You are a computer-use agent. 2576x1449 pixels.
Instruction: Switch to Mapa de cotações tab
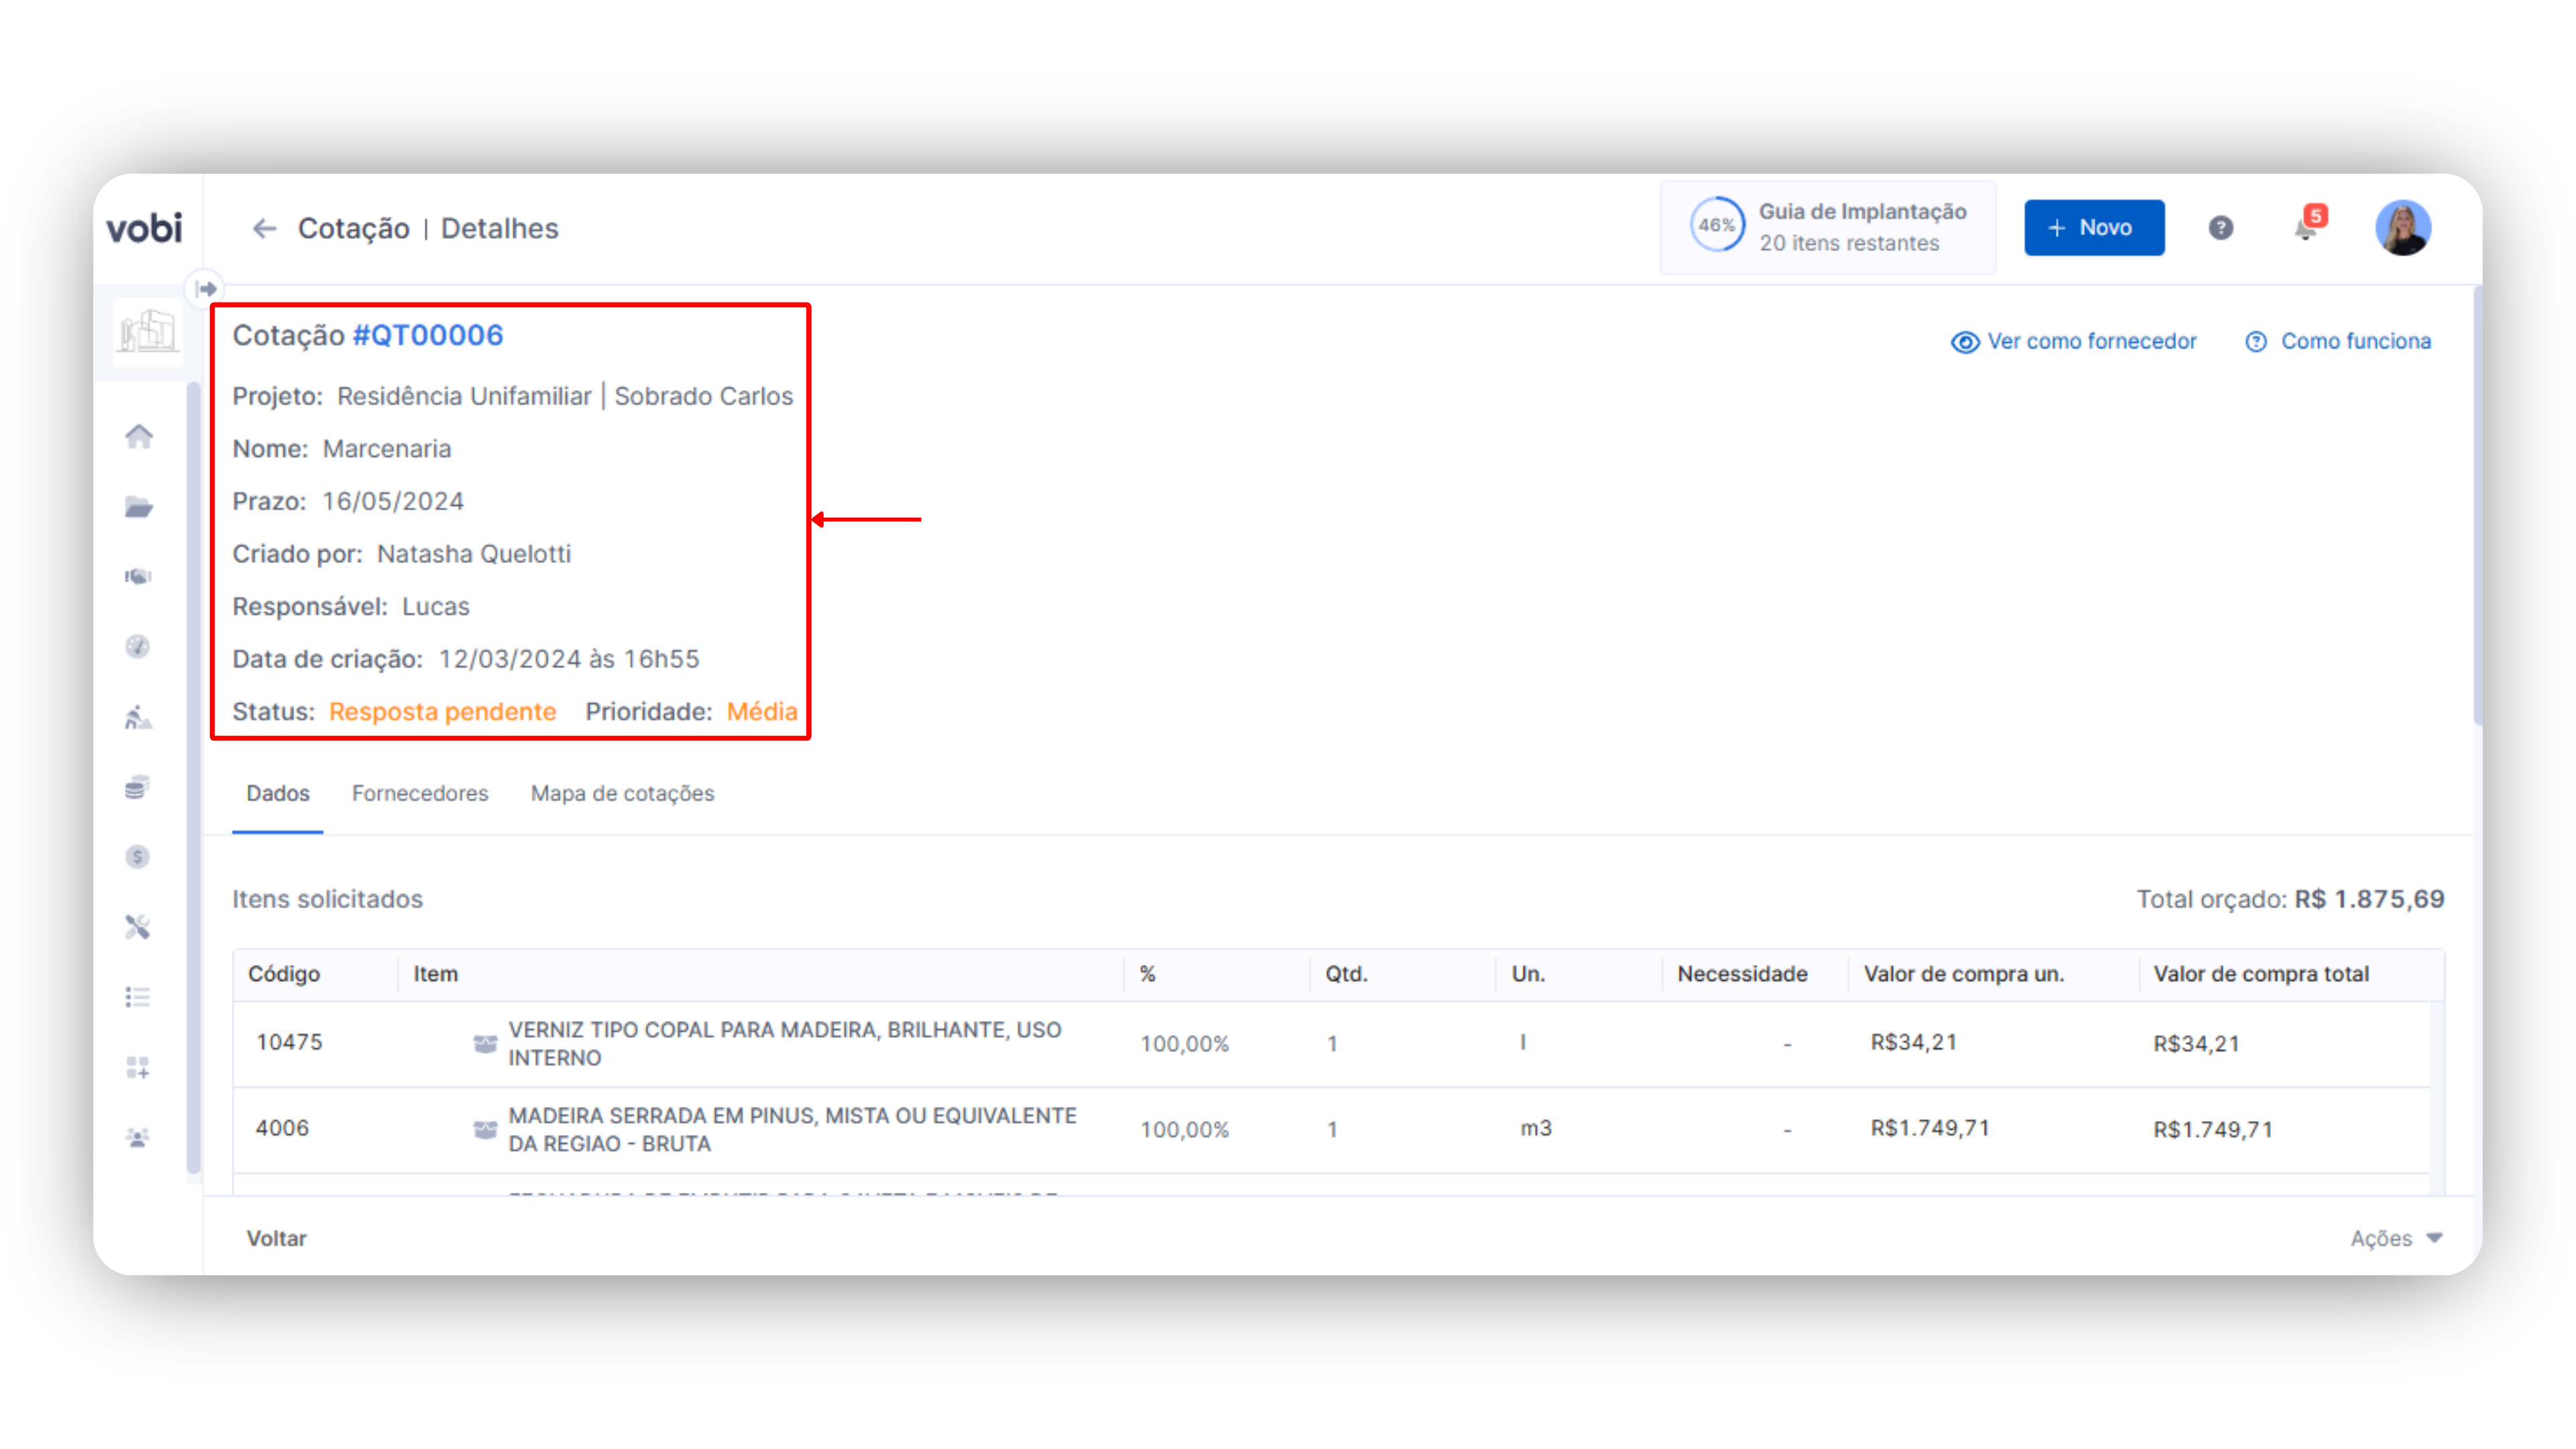622,793
